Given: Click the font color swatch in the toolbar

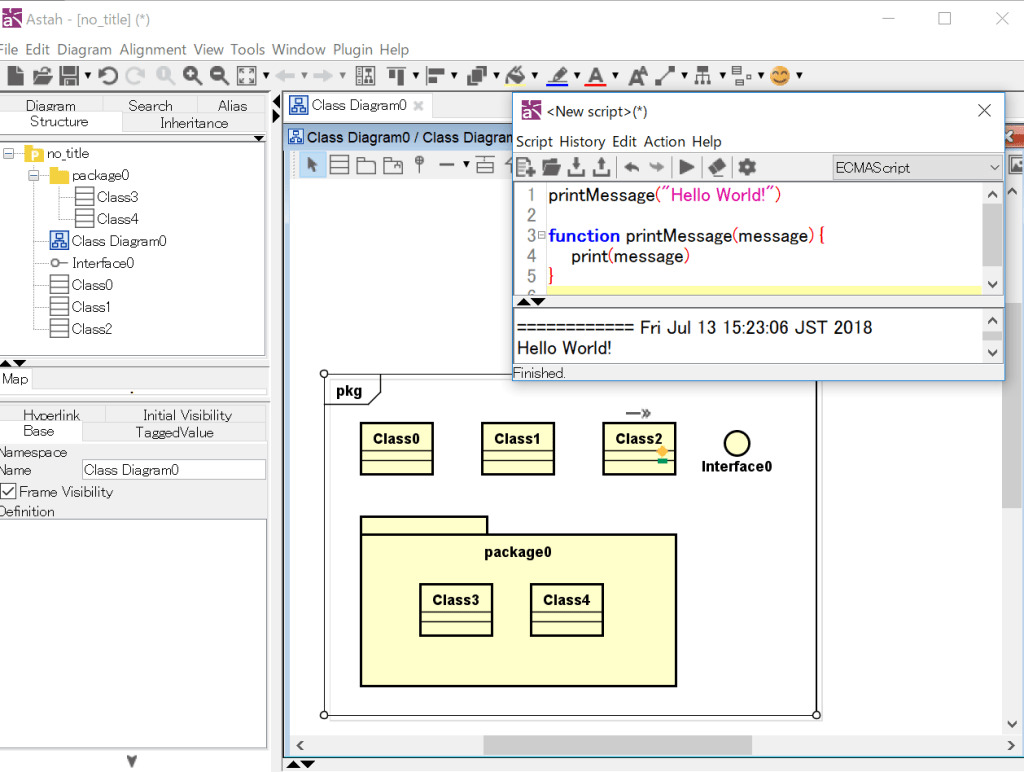Looking at the screenshot, I should [598, 75].
